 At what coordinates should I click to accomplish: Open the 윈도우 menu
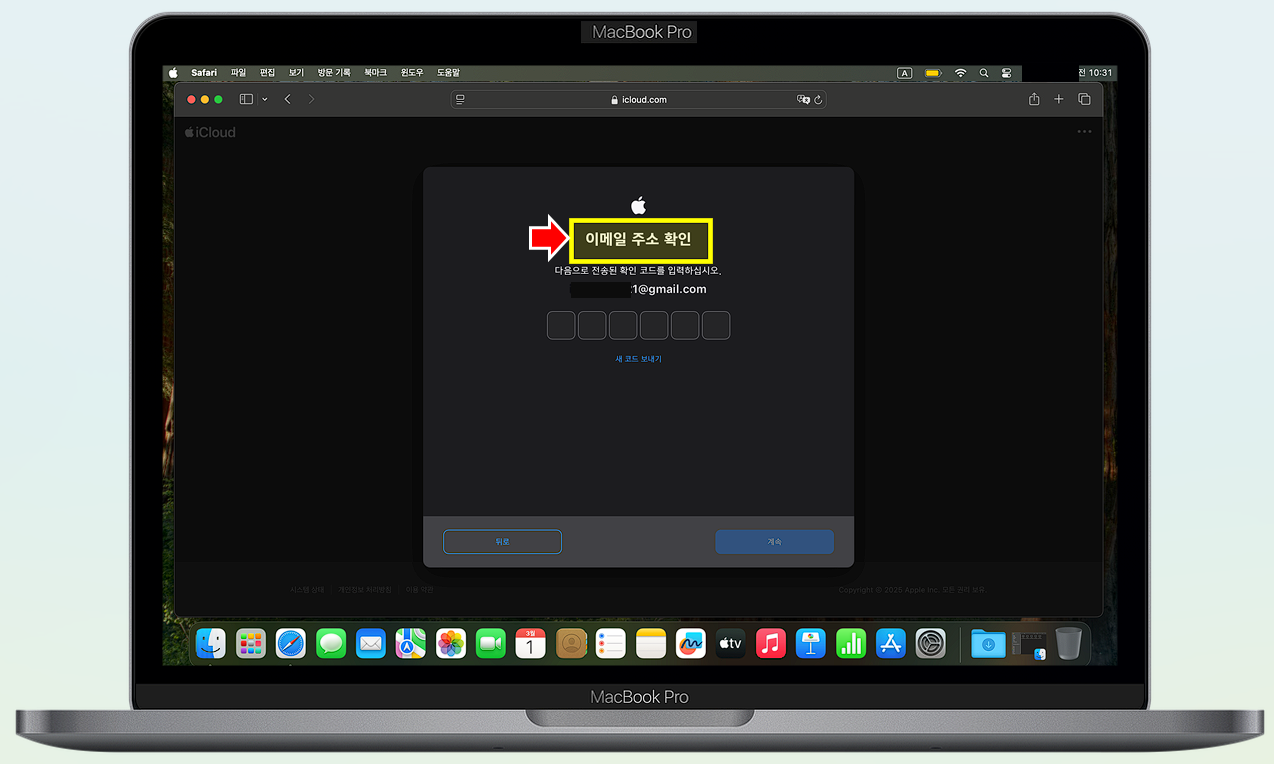[412, 73]
